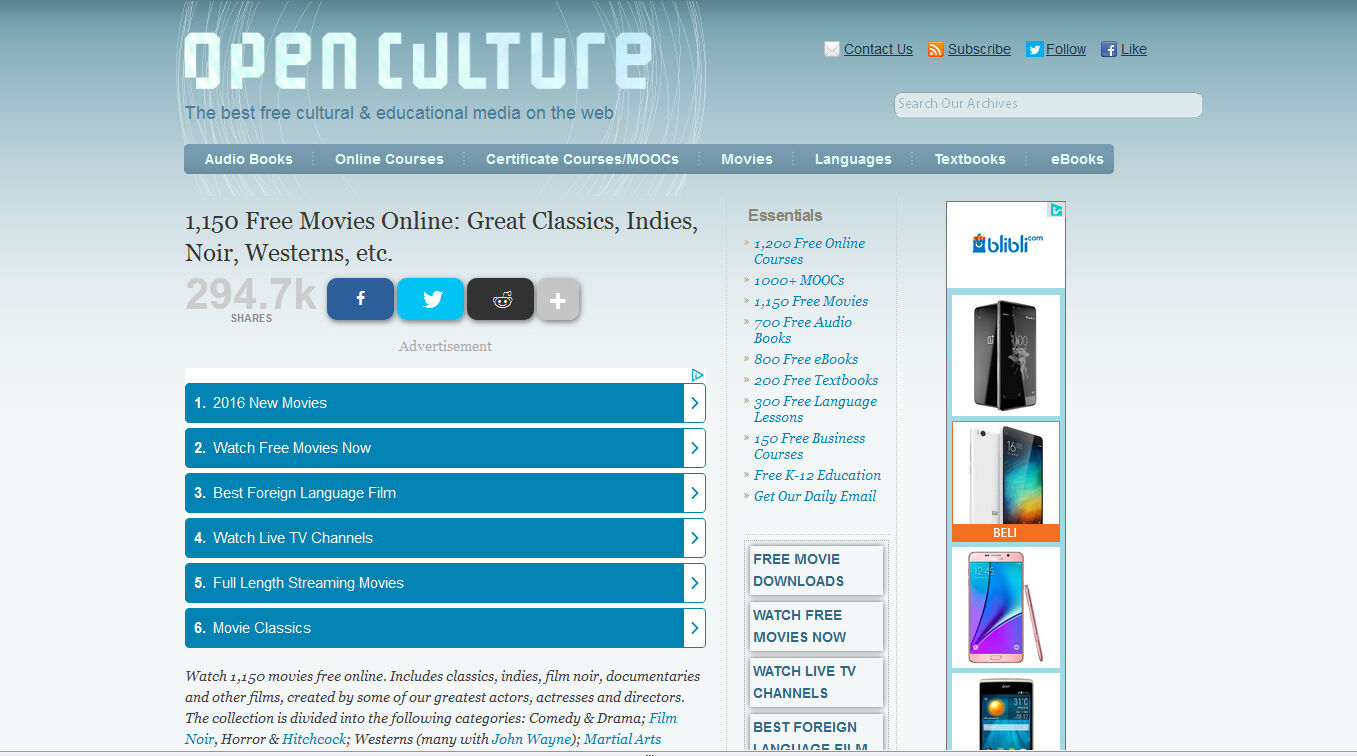Click arrow on Best Foreign Language Film row
Viewport: 1357px width, 756px height.
pyautogui.click(x=694, y=493)
